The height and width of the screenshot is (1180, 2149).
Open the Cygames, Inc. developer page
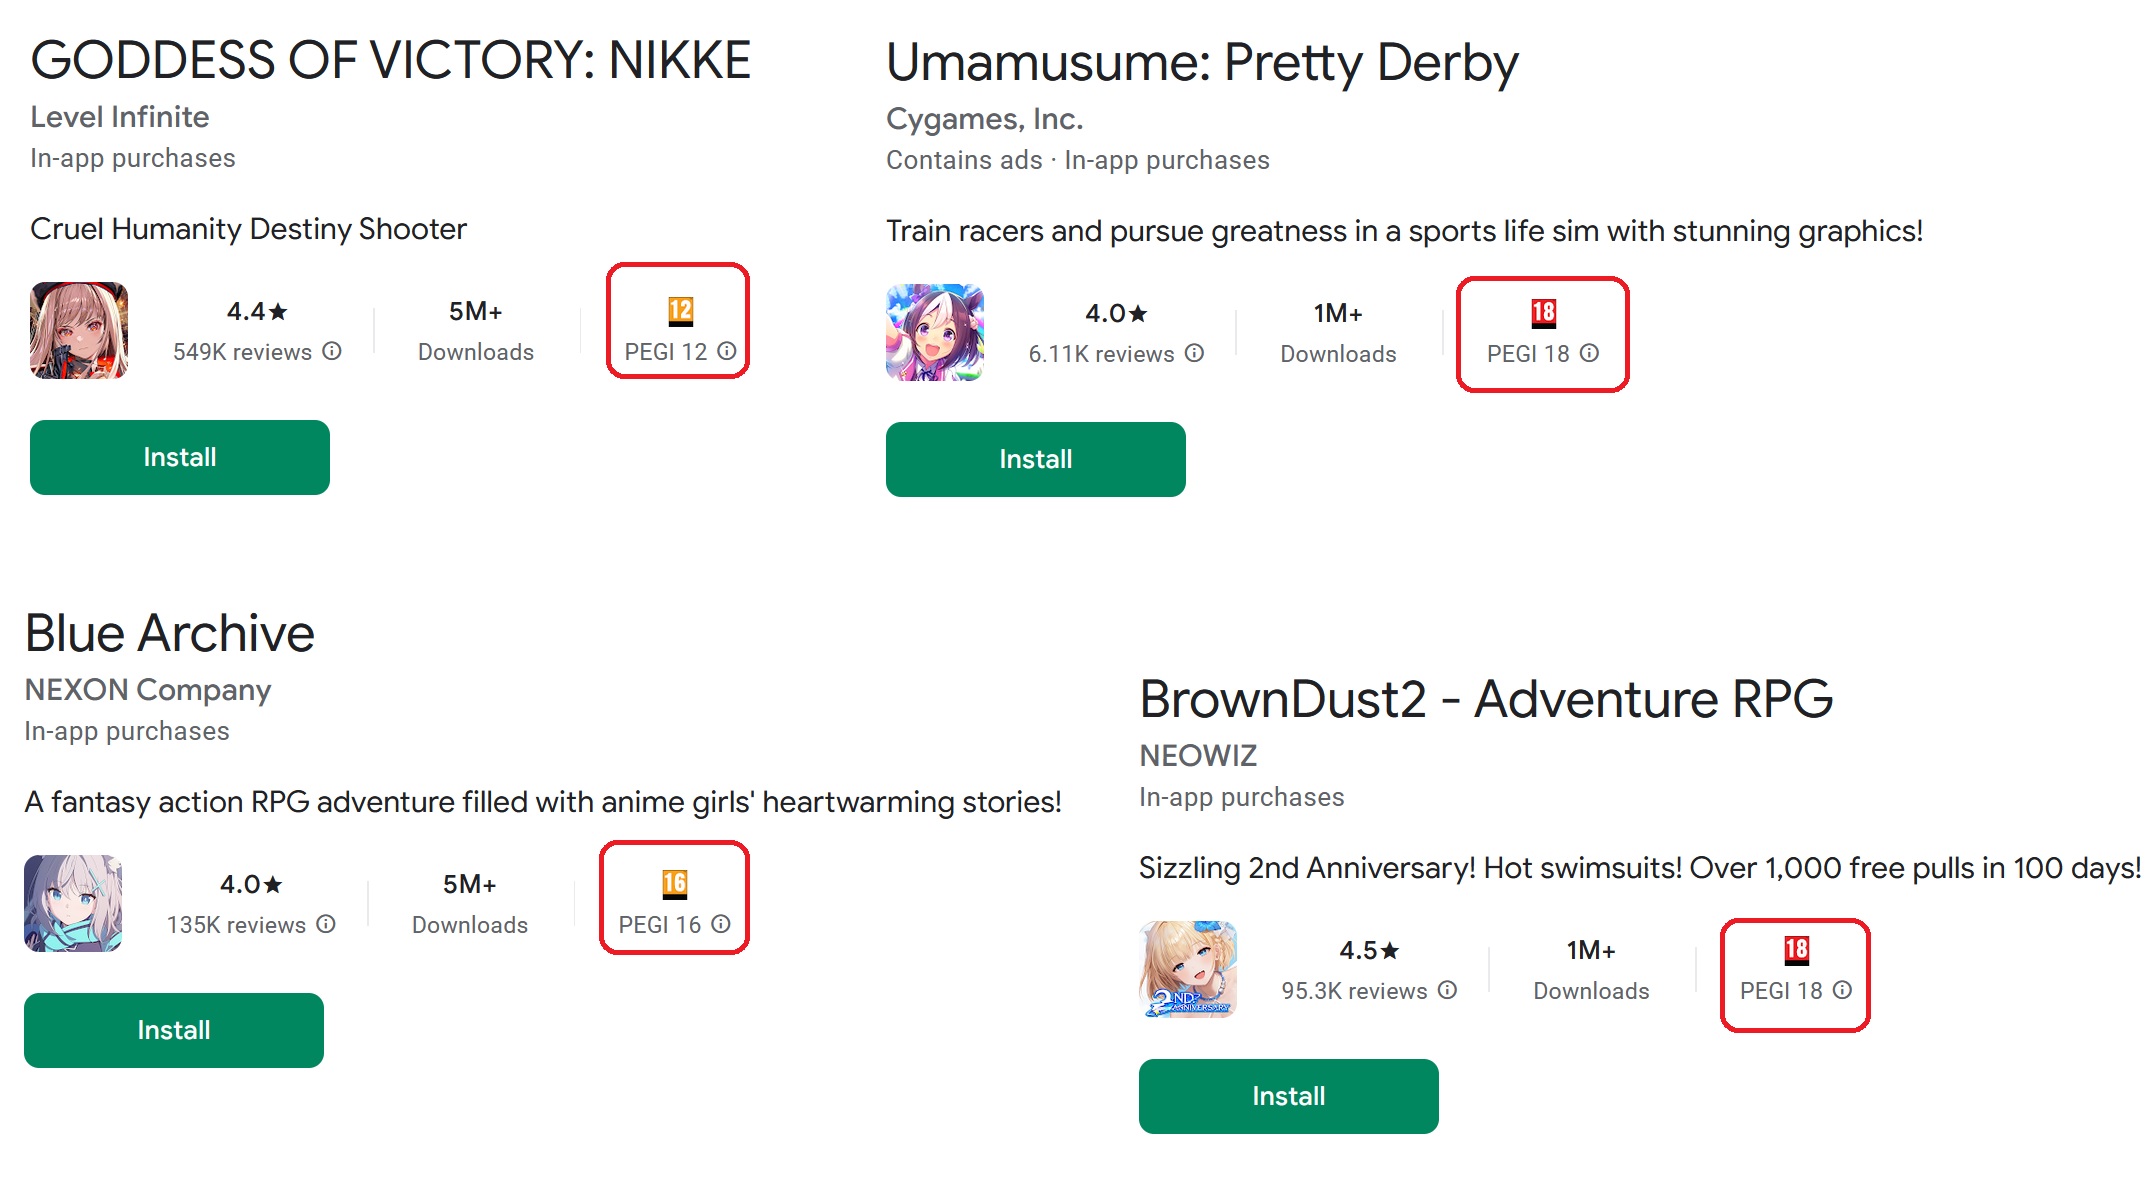tap(985, 119)
